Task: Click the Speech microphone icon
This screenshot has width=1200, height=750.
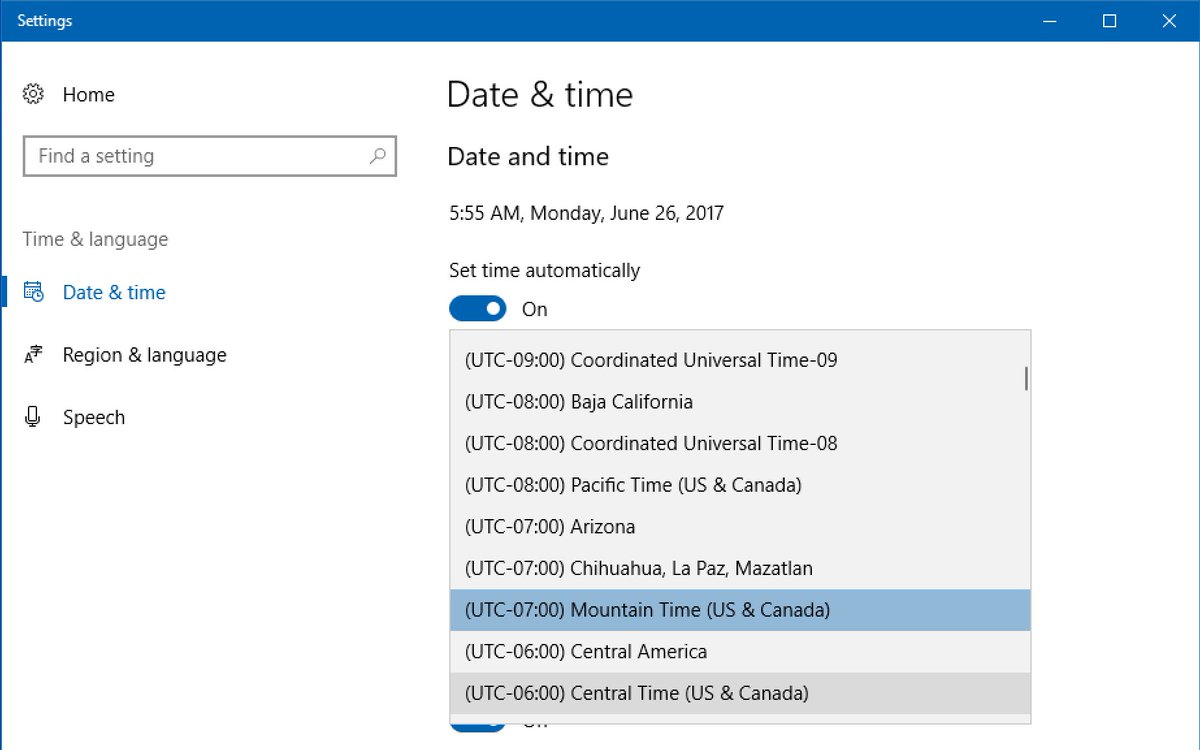Action: pyautogui.click(x=33, y=417)
